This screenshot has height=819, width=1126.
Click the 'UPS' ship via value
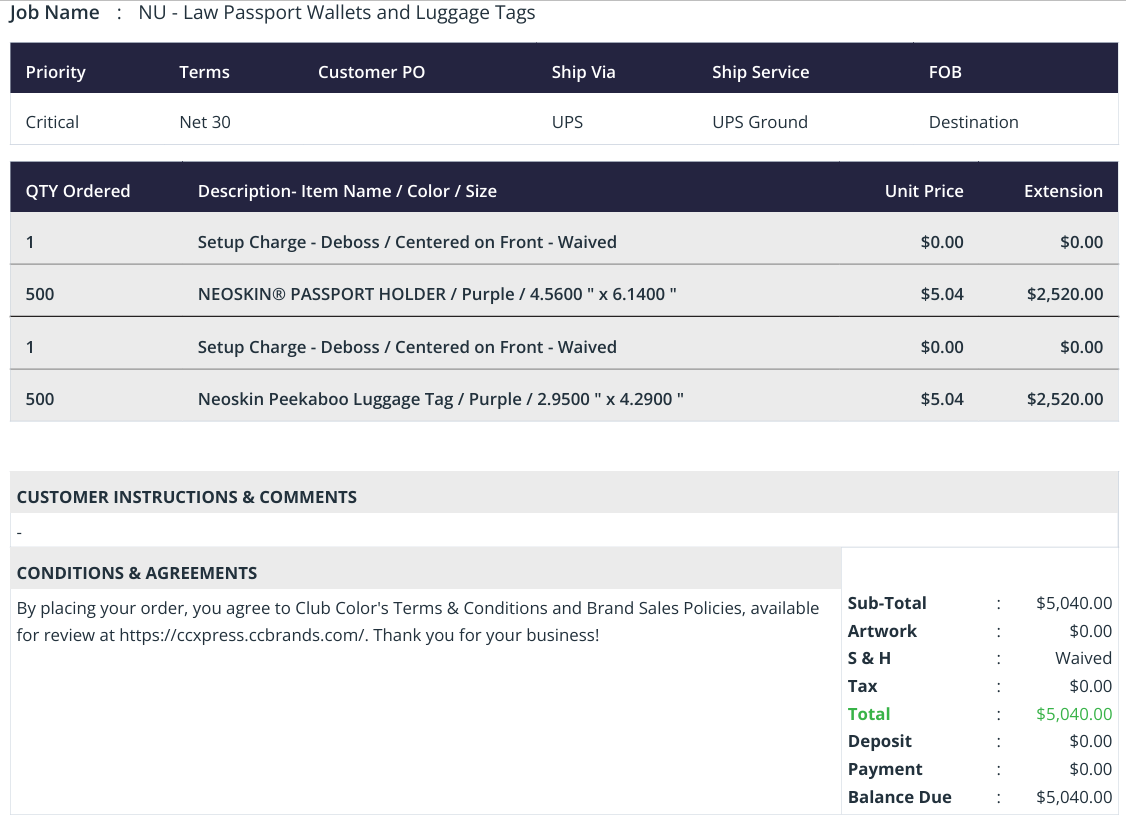click(x=567, y=122)
